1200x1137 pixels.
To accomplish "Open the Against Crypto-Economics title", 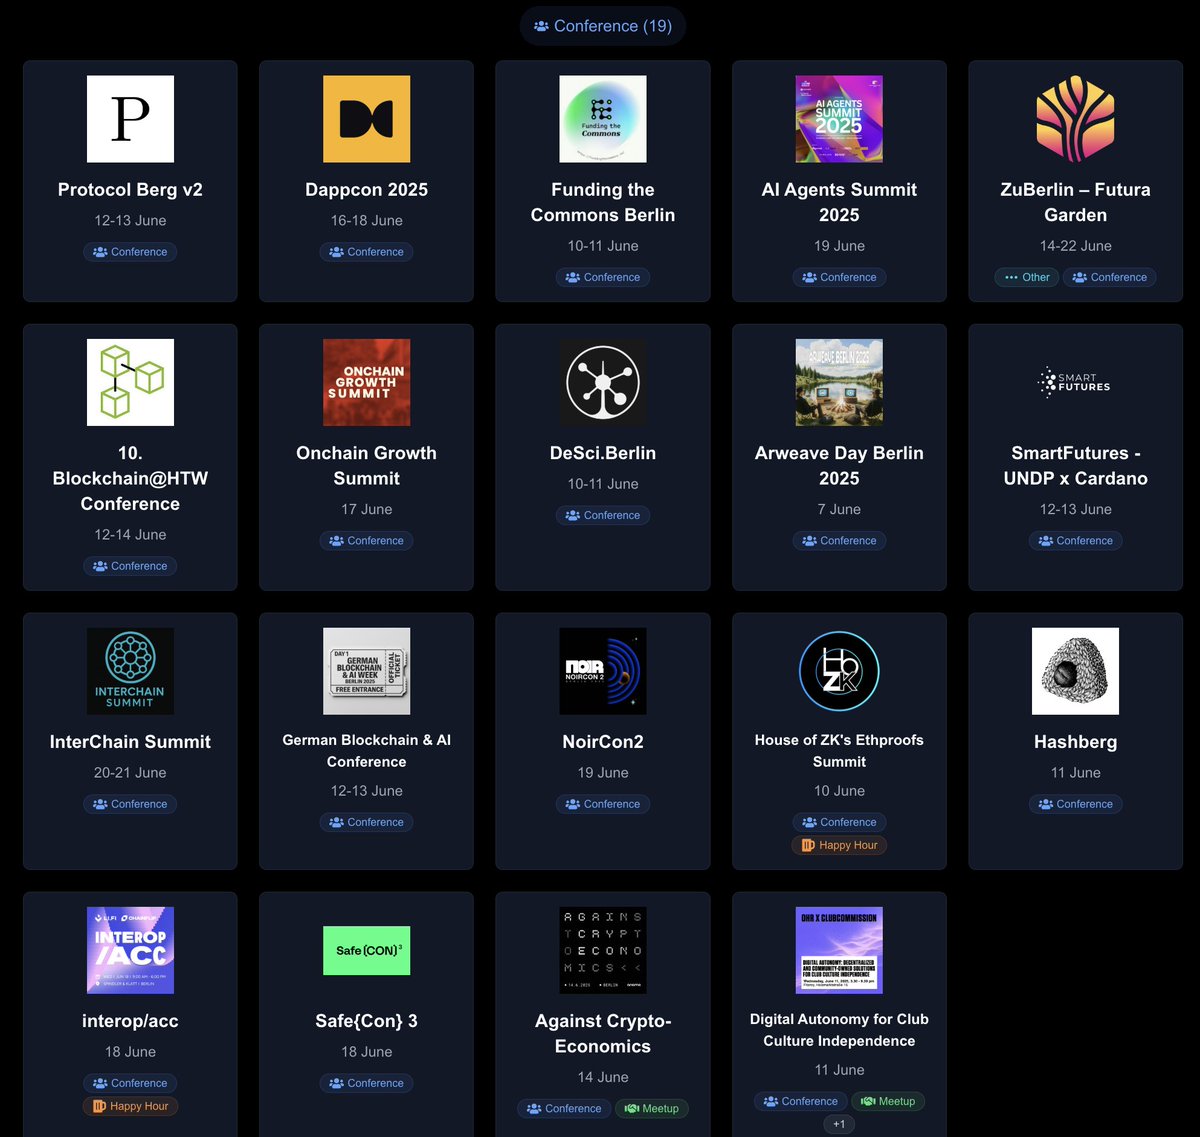I will pyautogui.click(x=603, y=1034).
